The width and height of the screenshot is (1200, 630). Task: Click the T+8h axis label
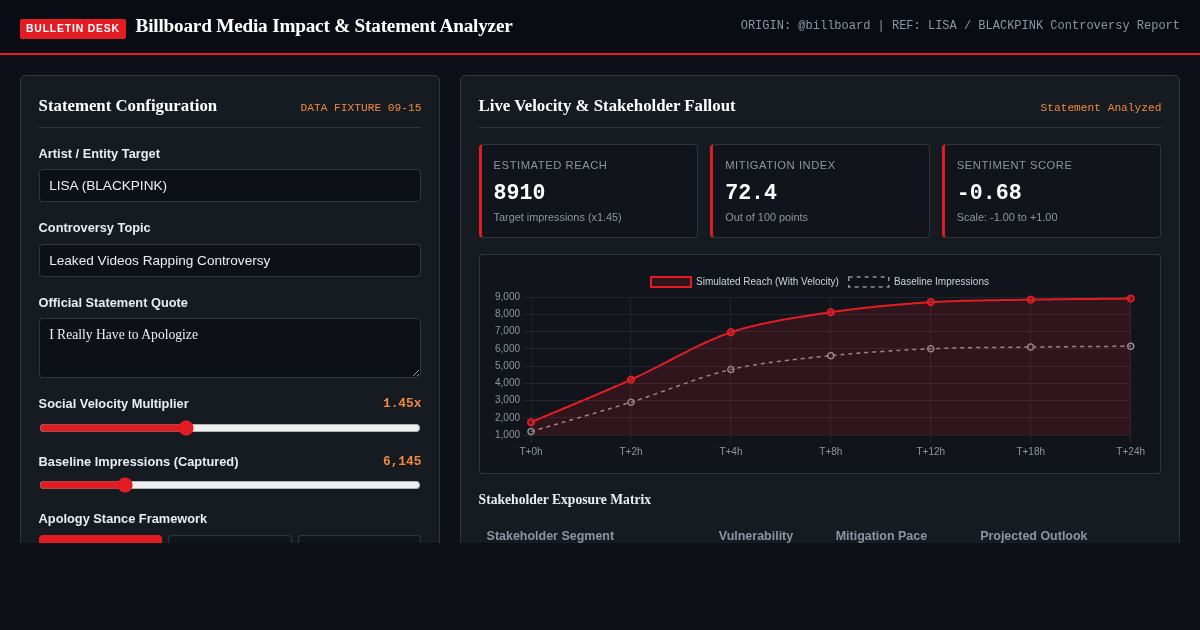tap(831, 452)
